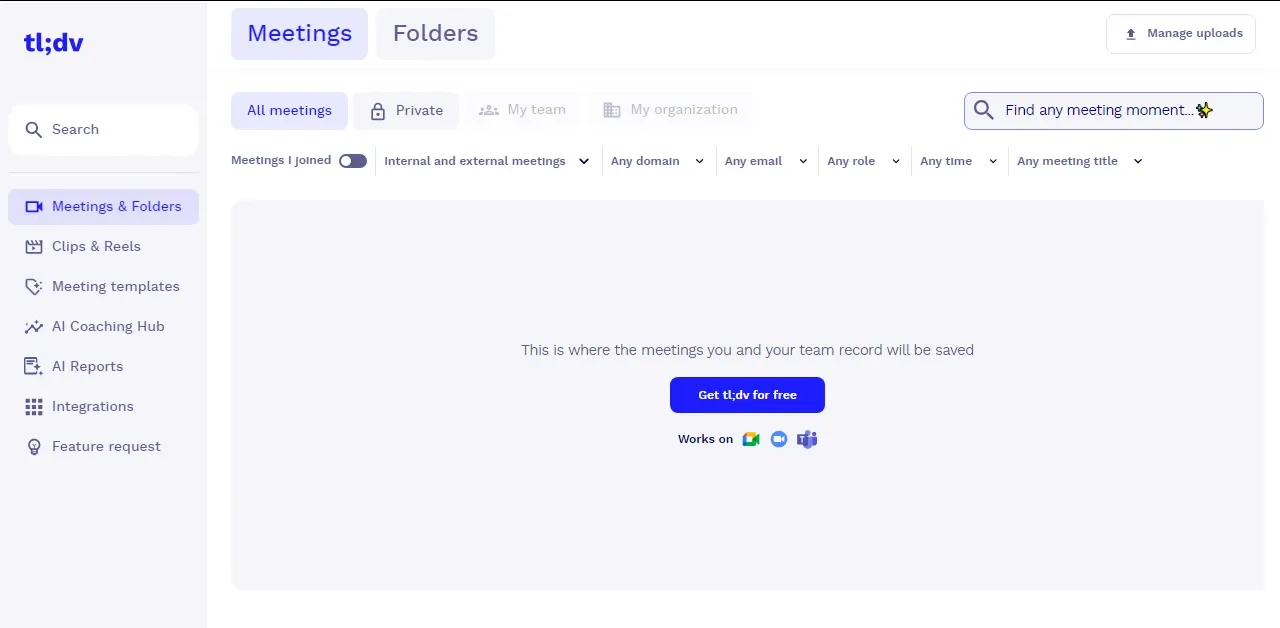Click the tl;dv logo
Image resolution: width=1280 pixels, height=628 pixels.
[54, 43]
